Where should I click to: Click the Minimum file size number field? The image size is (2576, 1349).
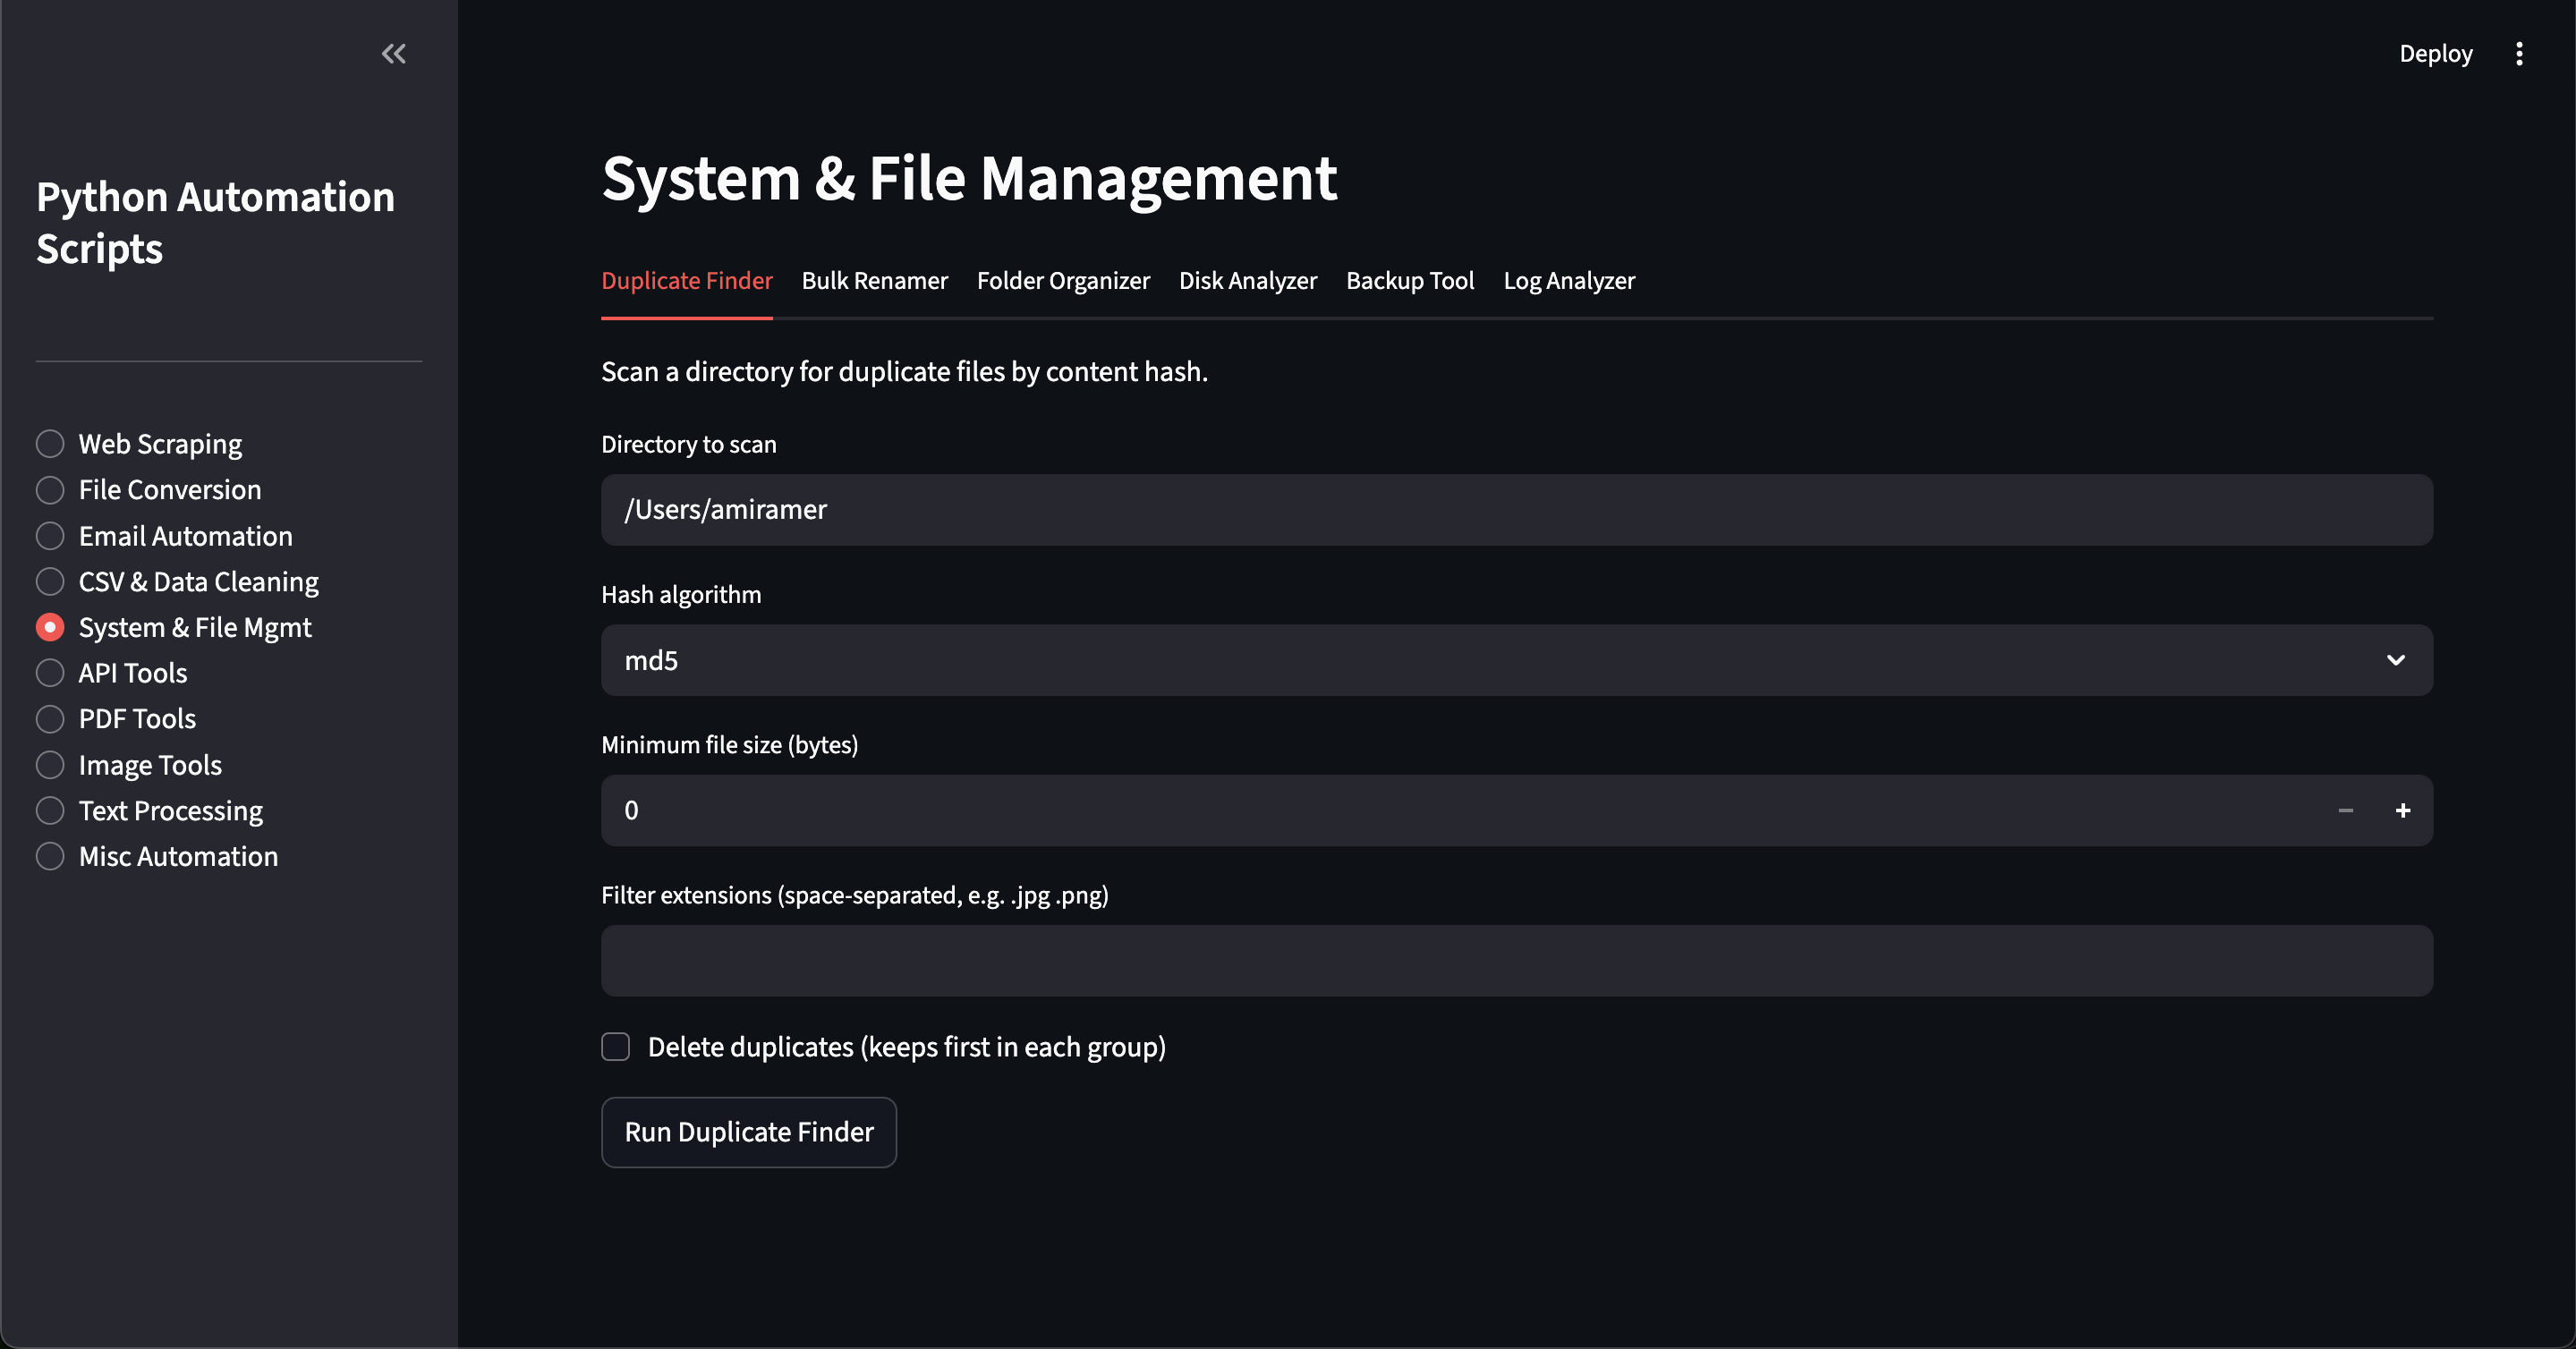pos(1400,811)
